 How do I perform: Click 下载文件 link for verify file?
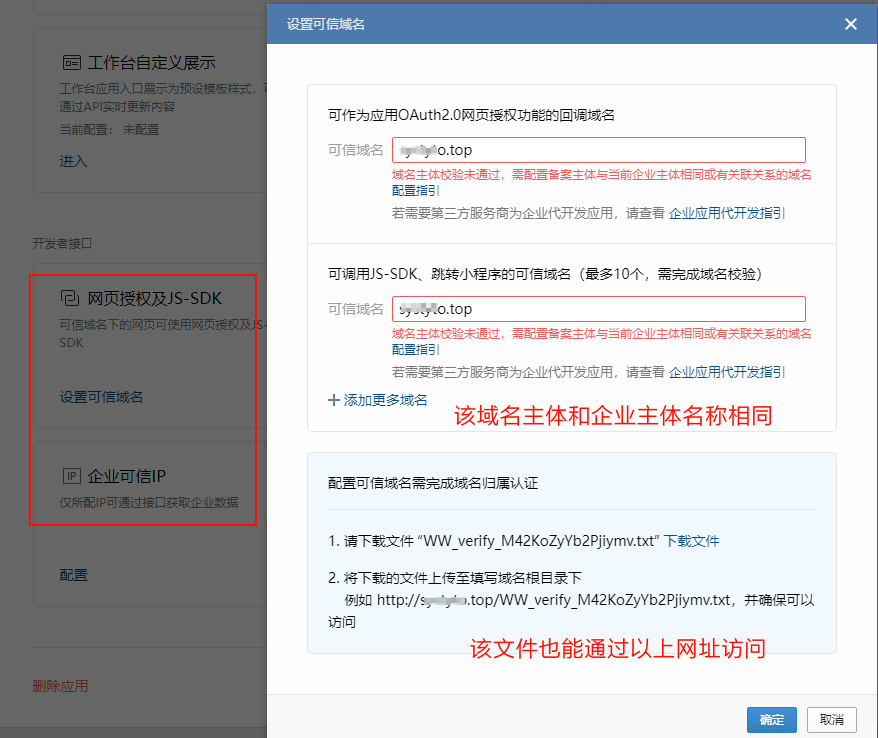692,541
